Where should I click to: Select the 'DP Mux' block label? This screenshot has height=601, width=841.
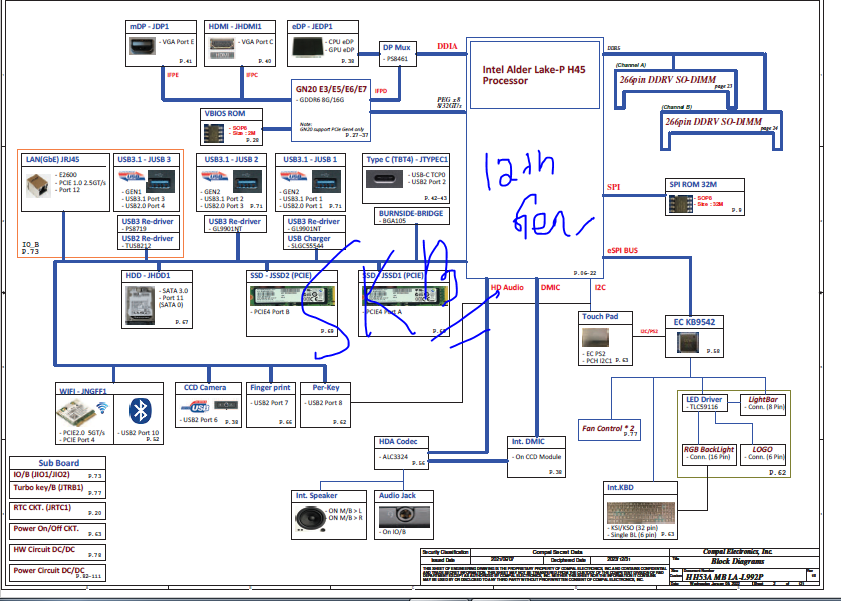tap(396, 47)
